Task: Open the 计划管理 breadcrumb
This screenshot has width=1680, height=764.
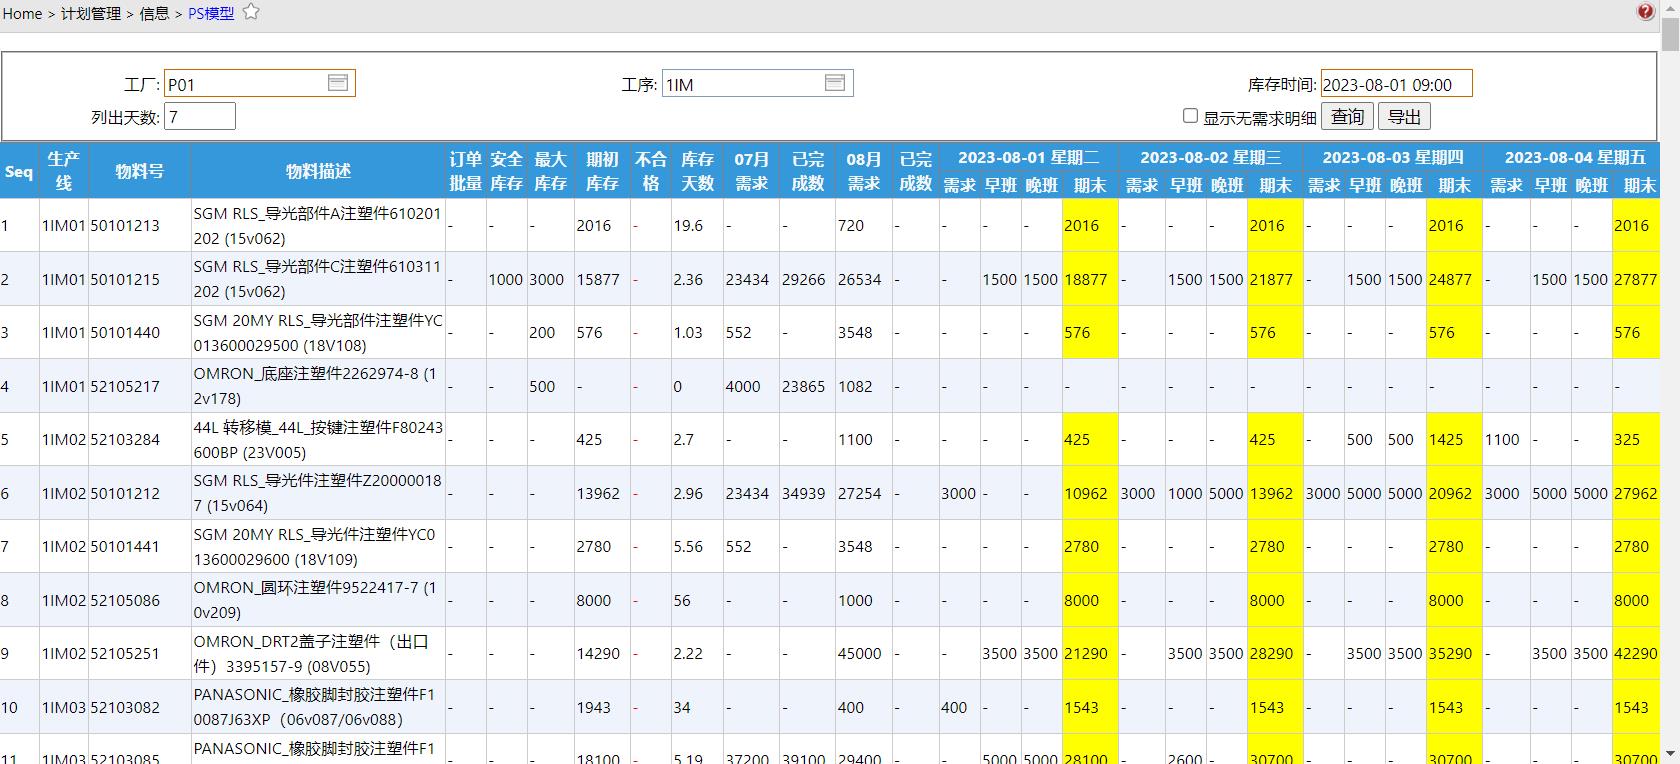Action: [x=90, y=13]
